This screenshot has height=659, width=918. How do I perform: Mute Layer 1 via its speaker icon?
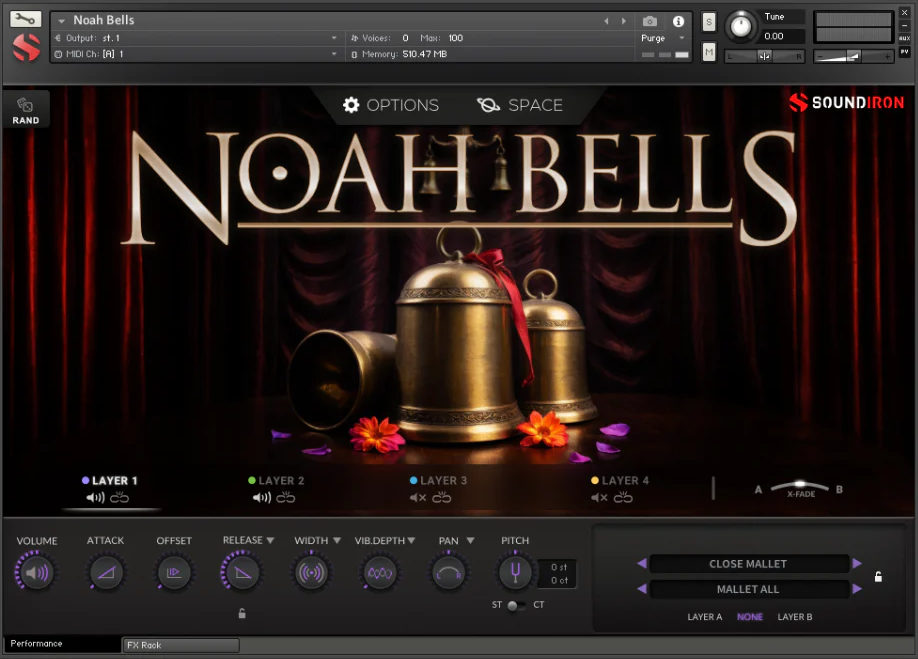coord(95,497)
